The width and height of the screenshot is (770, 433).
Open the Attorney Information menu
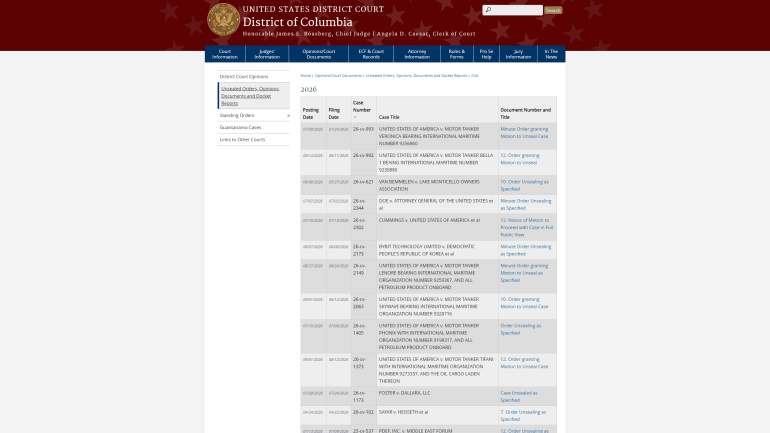[417, 54]
